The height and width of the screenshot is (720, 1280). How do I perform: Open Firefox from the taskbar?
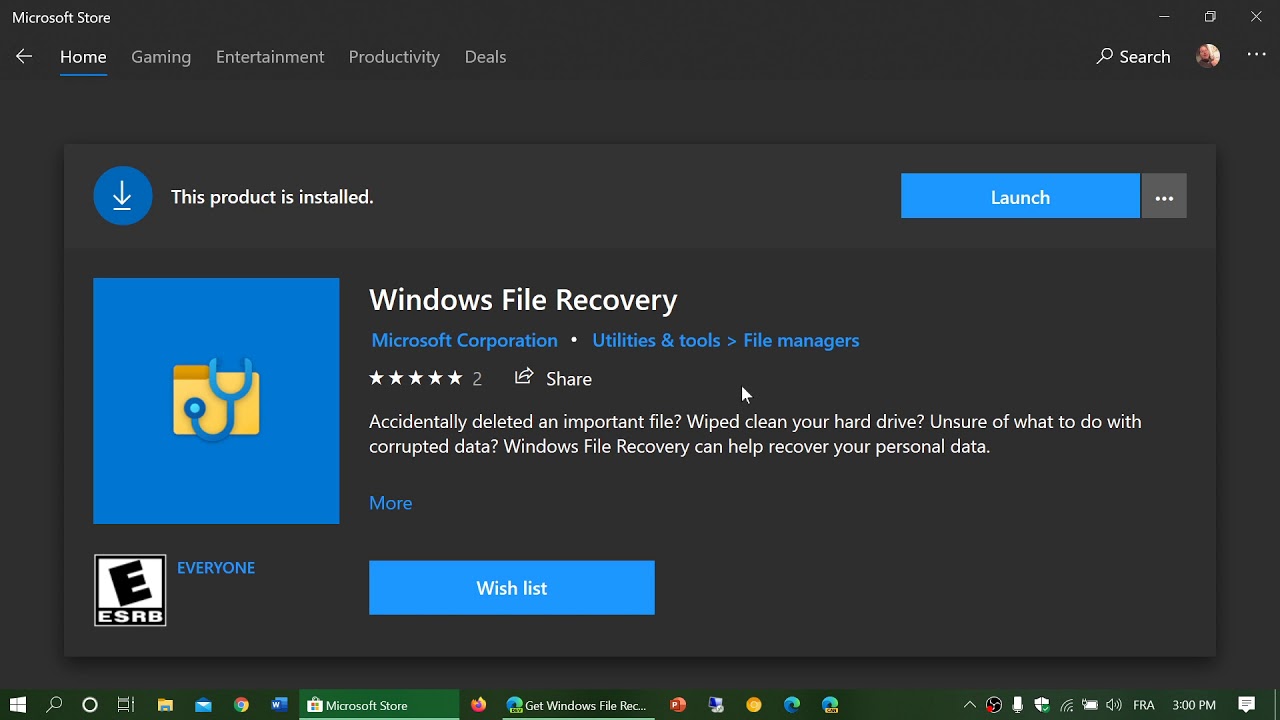479,705
